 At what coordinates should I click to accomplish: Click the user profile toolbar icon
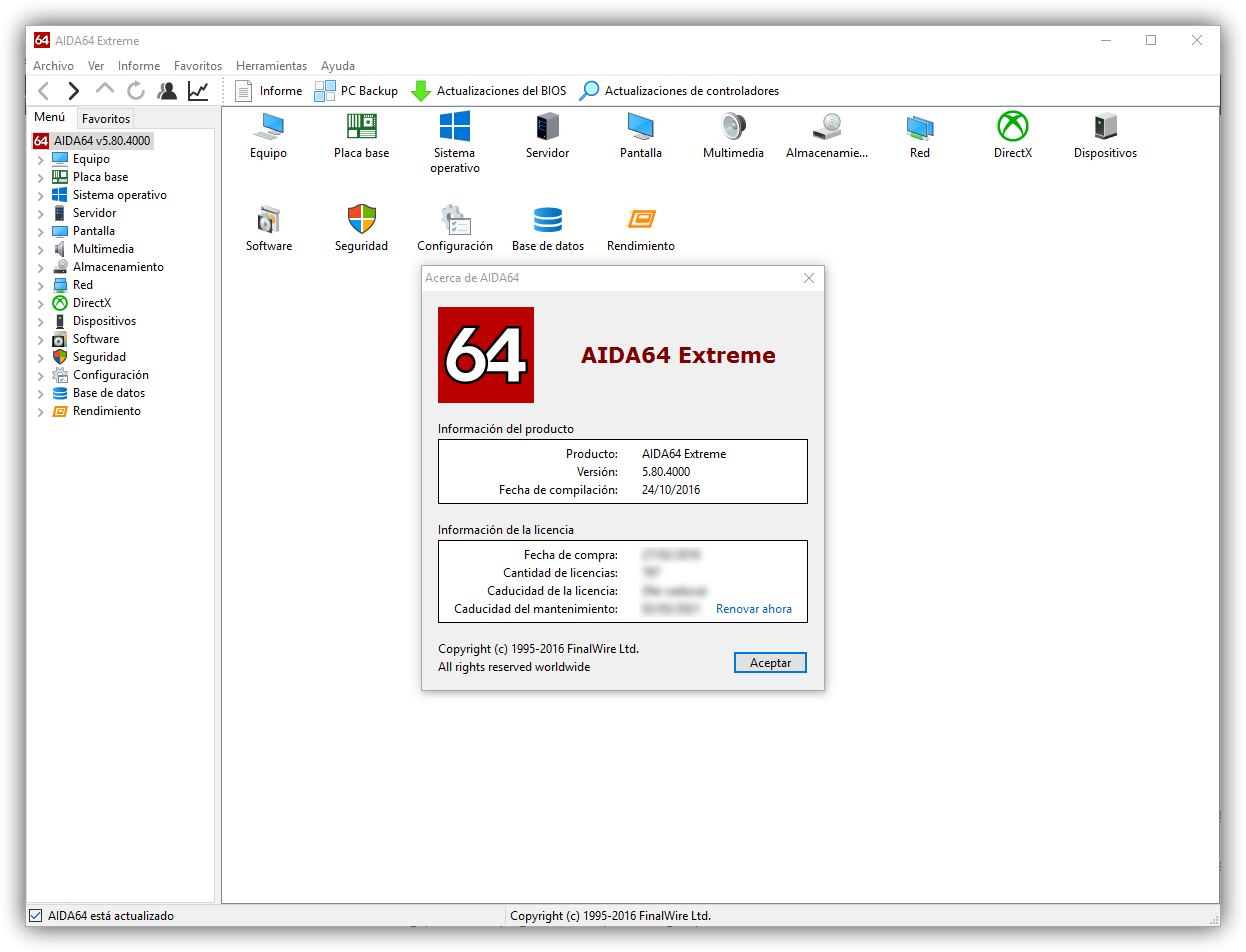tap(167, 91)
